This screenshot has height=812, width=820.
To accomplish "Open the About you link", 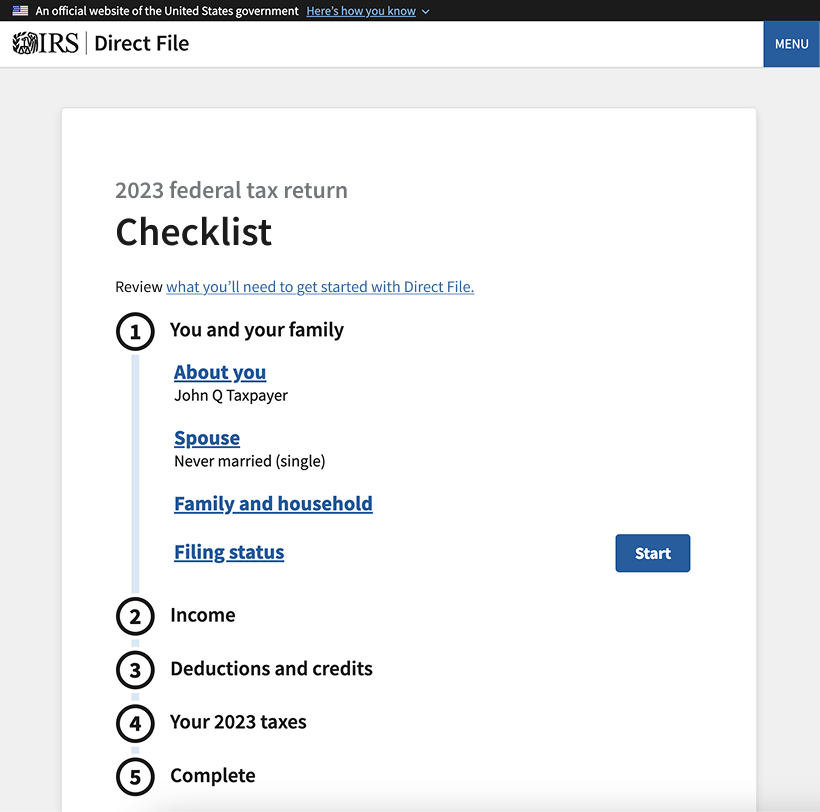I will pos(219,372).
